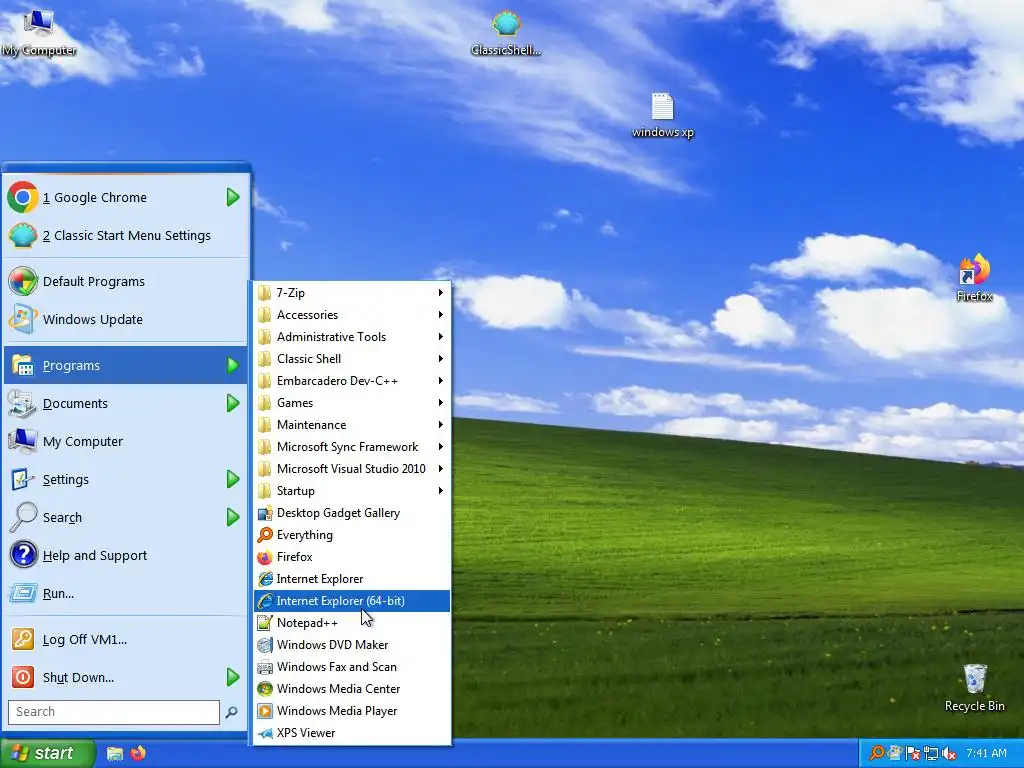Launch Internet Explorer (64-bit)
Screen dimensions: 1024x768
point(352,601)
